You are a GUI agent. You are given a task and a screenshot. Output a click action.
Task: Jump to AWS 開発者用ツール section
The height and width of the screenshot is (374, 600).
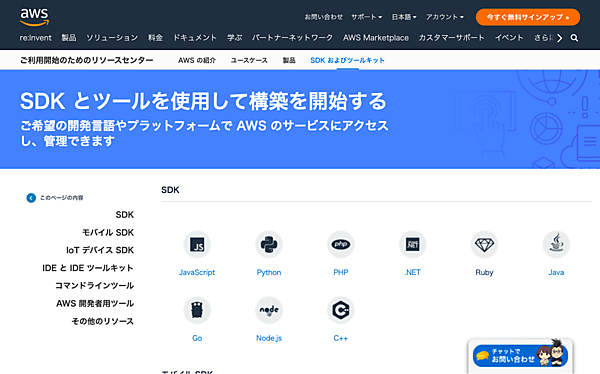(x=95, y=304)
